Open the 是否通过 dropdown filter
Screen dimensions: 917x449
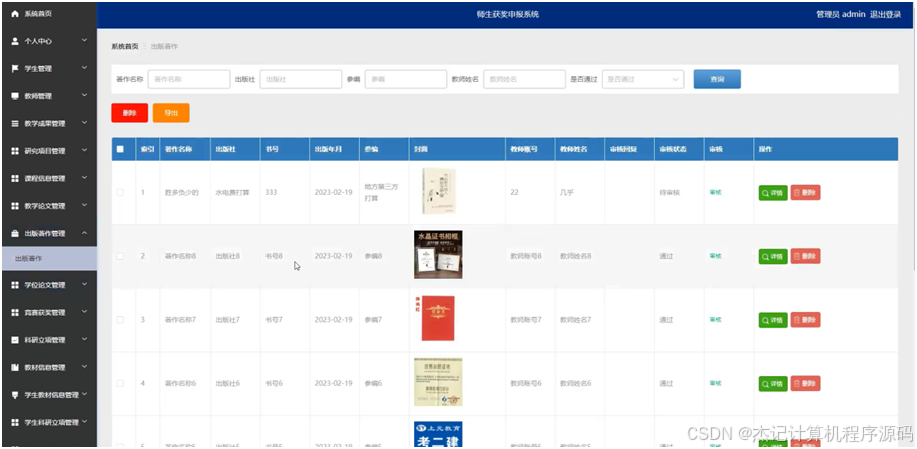[643, 79]
